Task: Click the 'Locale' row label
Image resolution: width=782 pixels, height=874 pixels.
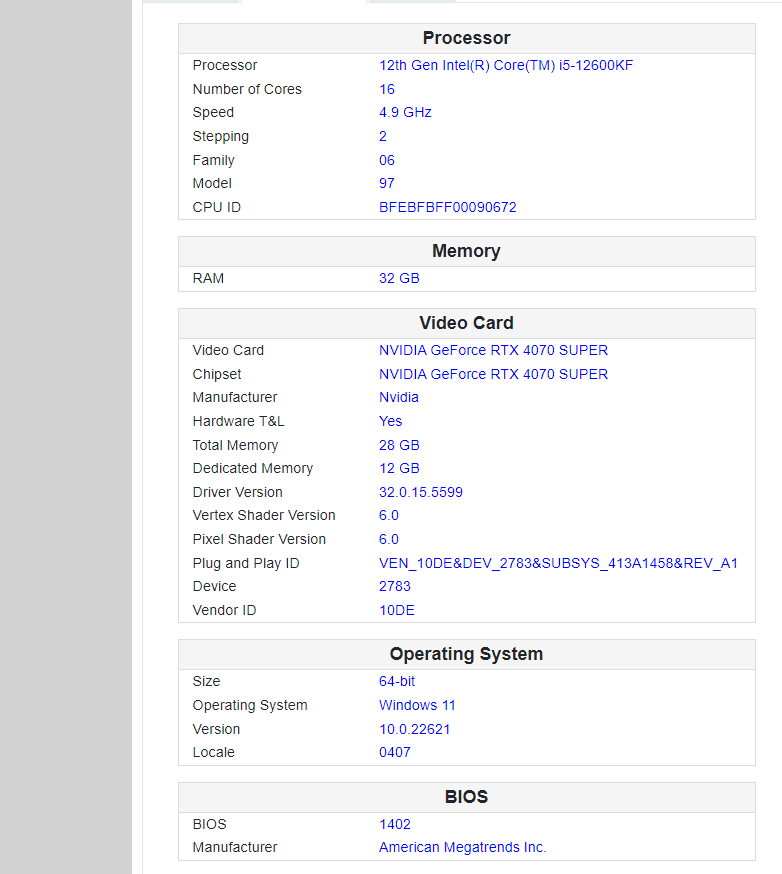Action: tap(213, 752)
